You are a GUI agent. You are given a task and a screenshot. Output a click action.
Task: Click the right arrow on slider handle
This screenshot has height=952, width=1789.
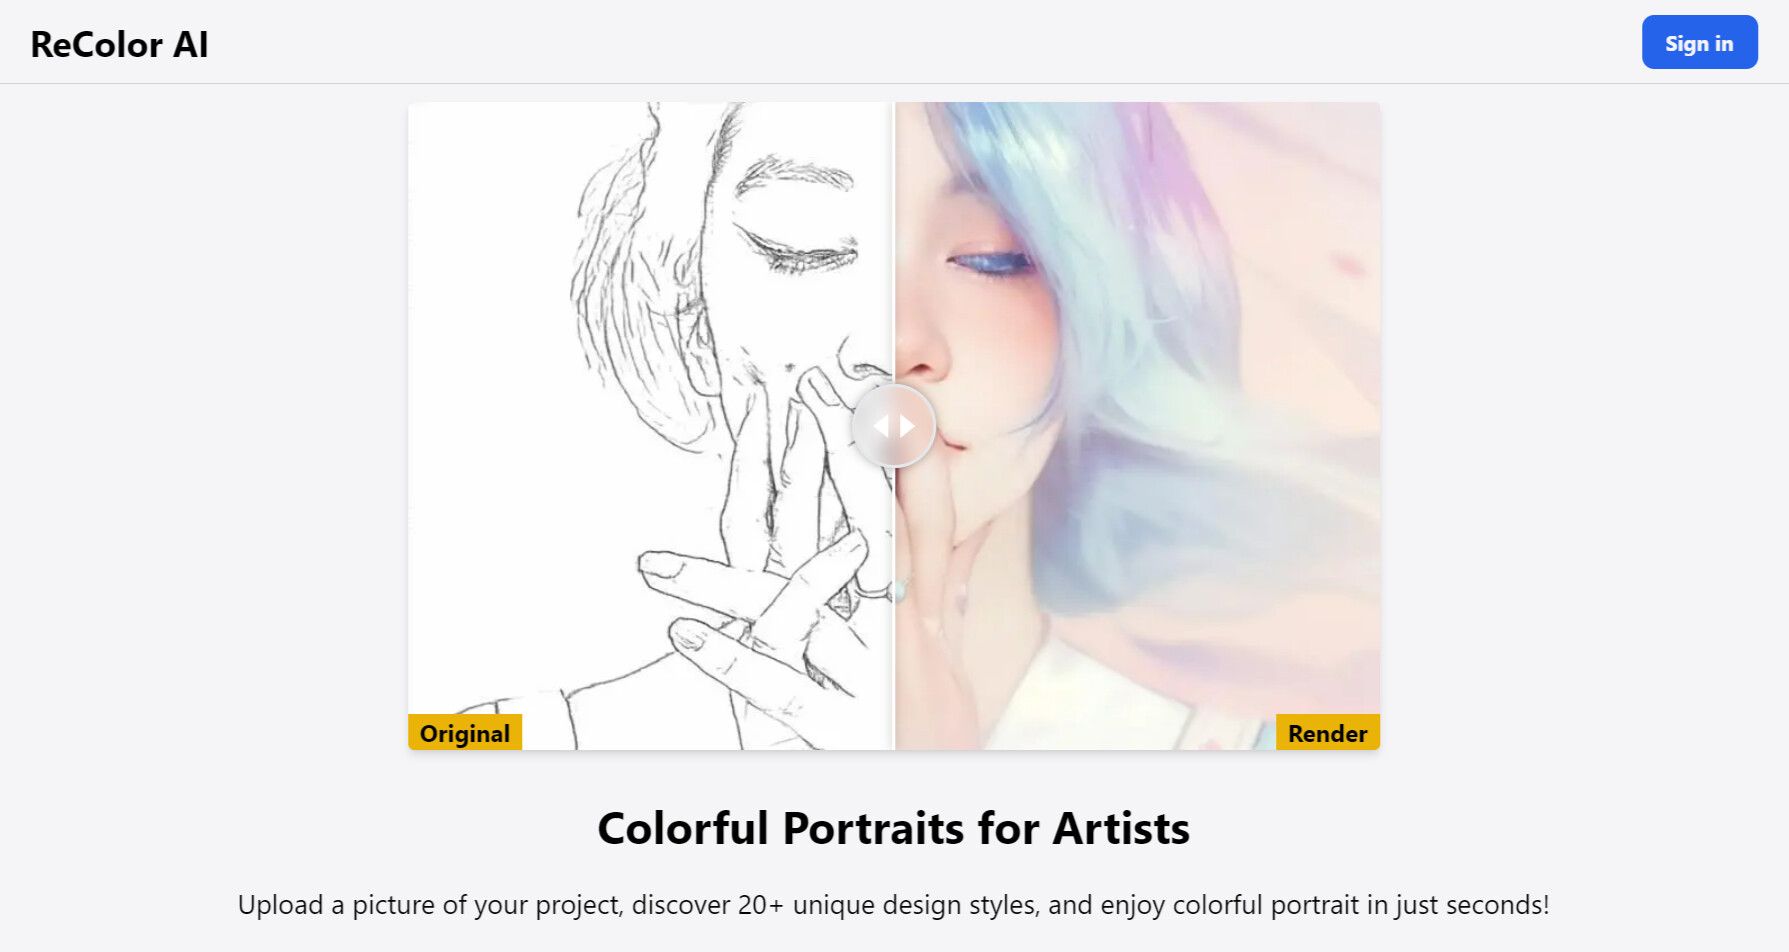pyautogui.click(x=907, y=426)
